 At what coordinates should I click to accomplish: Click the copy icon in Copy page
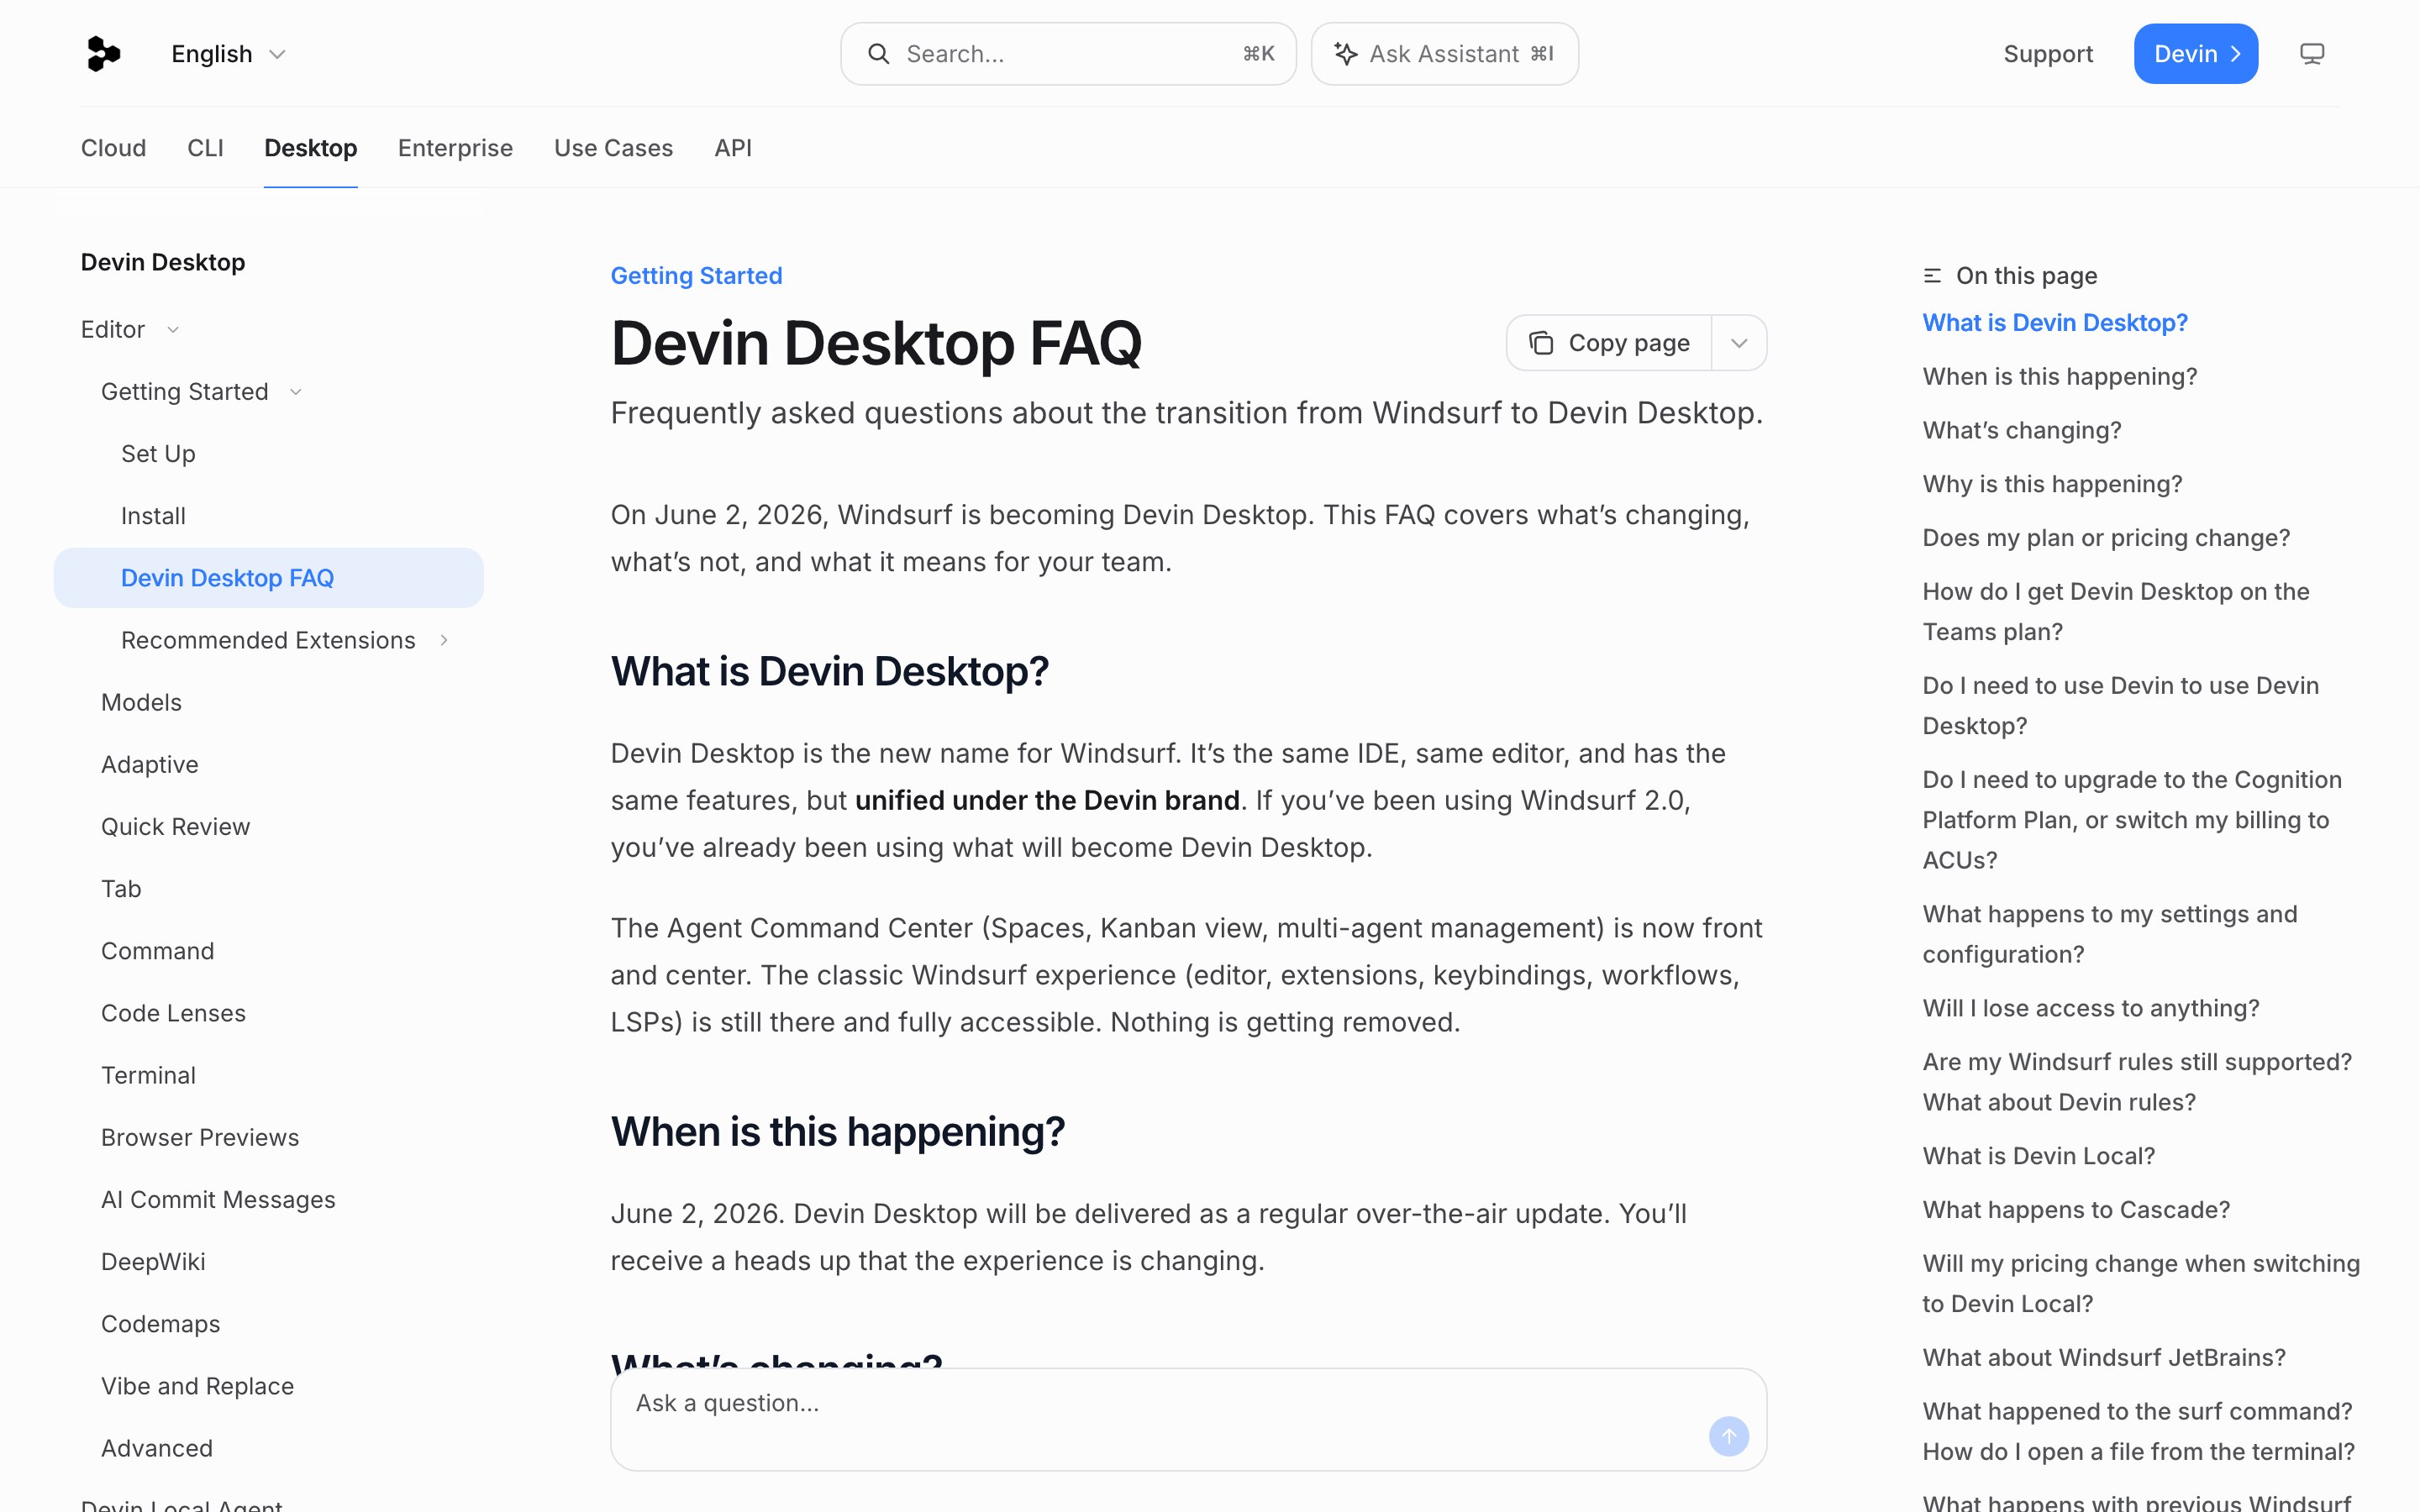tap(1541, 343)
